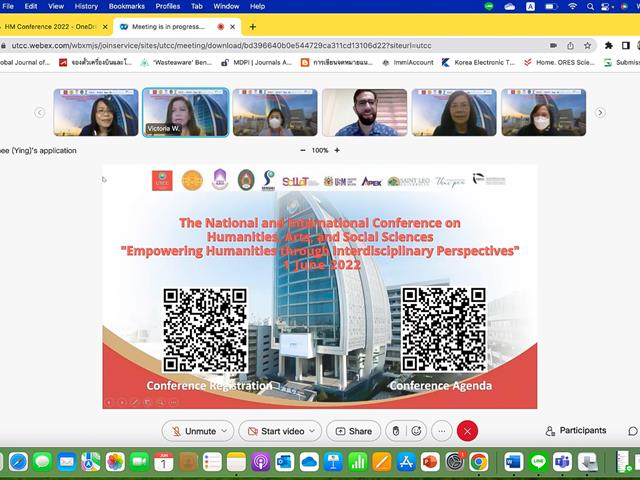640x480 pixels.
Task: Open the File menu
Action: click(x=8, y=6)
